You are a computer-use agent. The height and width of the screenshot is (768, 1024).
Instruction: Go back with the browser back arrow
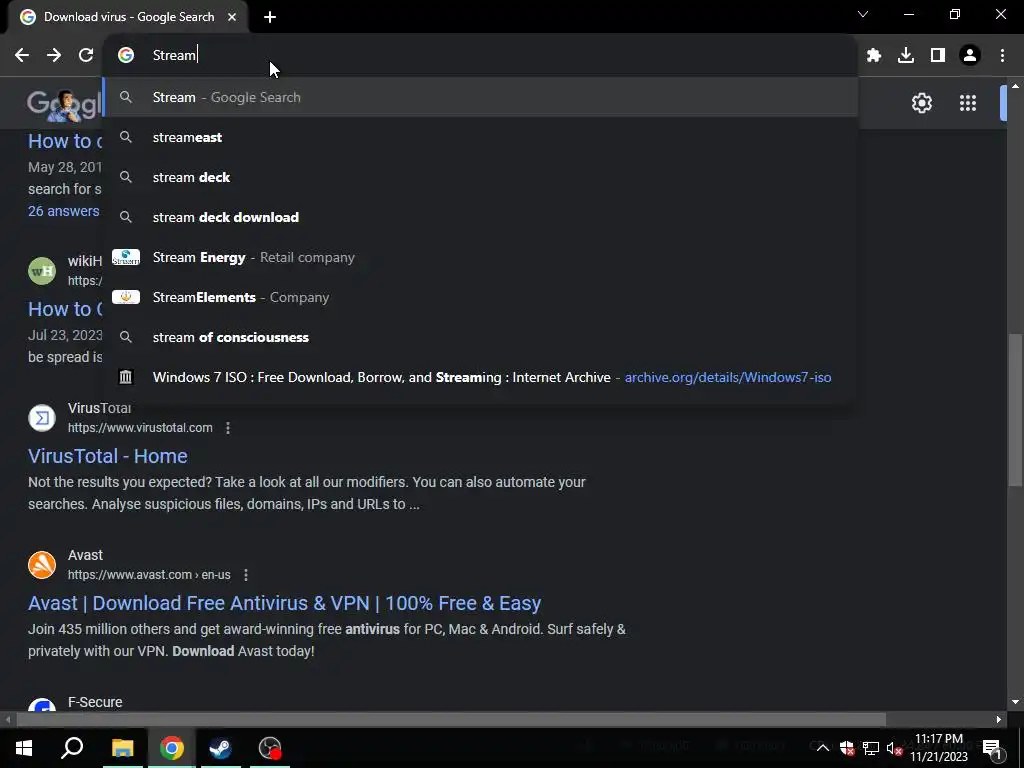click(x=22, y=56)
